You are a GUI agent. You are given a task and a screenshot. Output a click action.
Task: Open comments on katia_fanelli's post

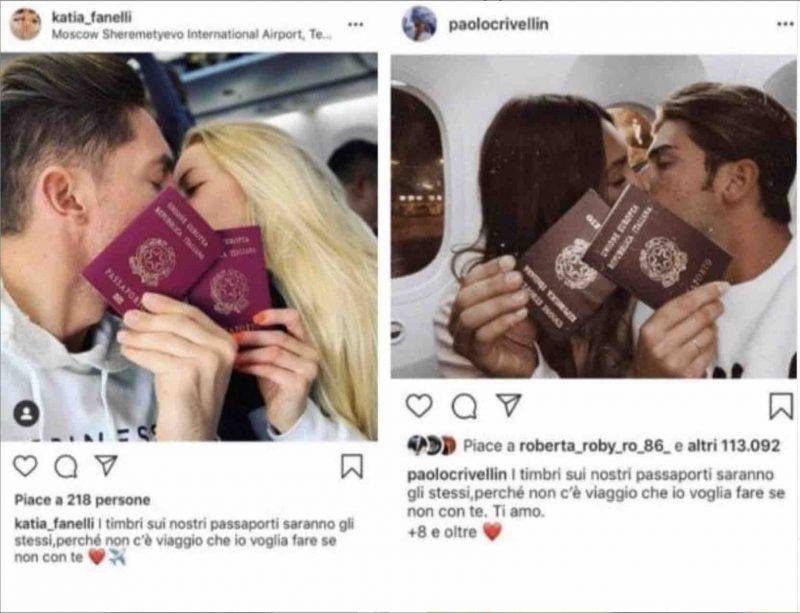coord(66,466)
